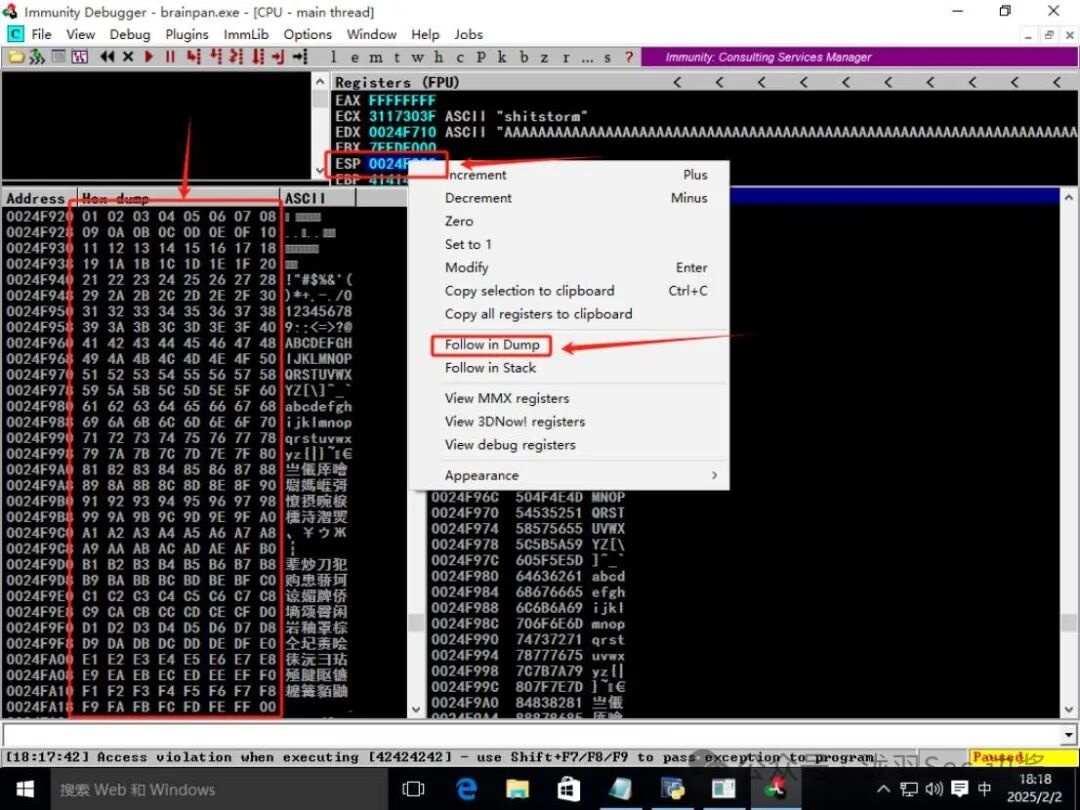Click the Open file toolbar icon
The image size is (1080, 810).
15,57
